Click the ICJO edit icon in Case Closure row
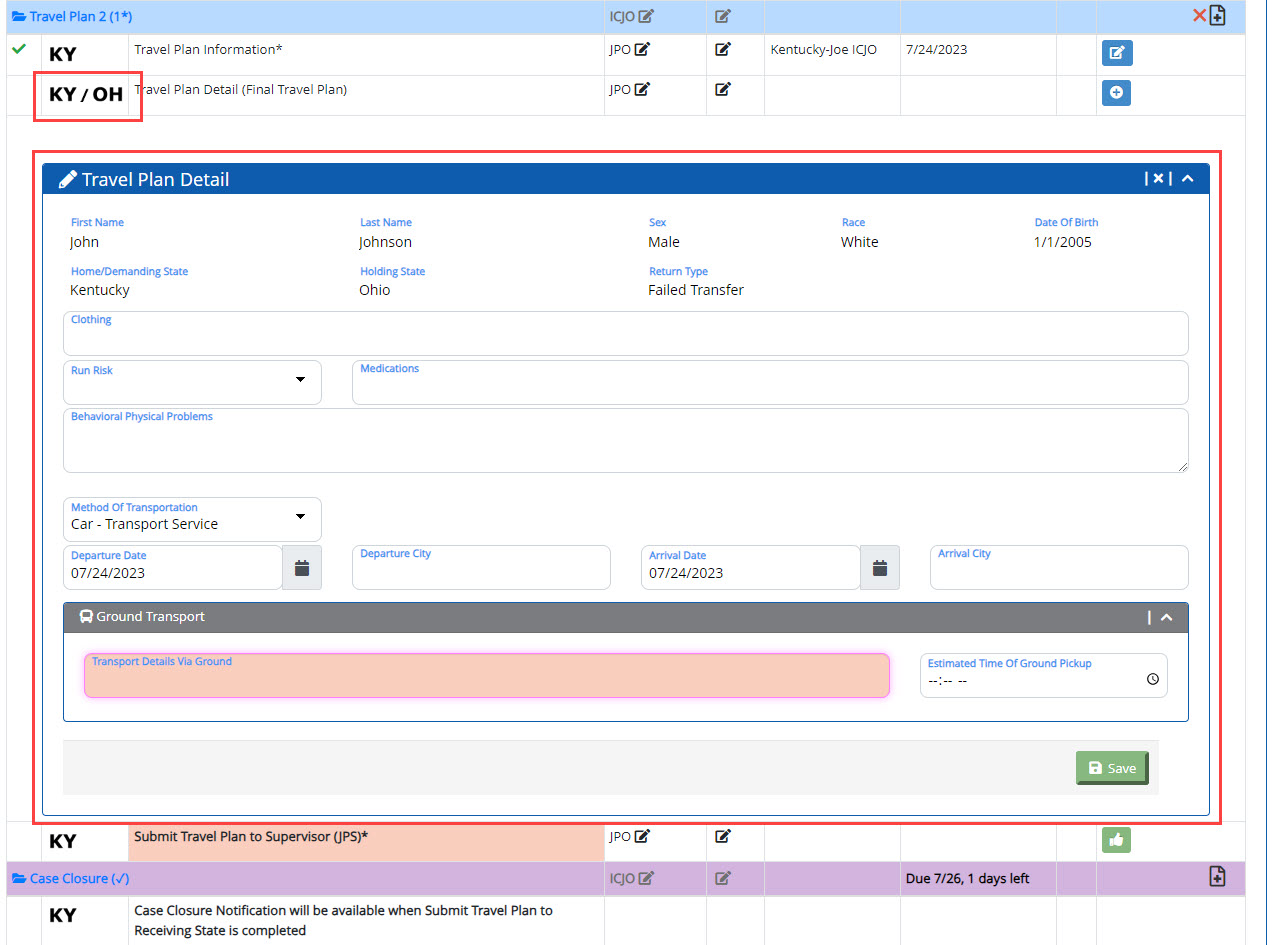The height and width of the screenshot is (945, 1274). pos(646,878)
